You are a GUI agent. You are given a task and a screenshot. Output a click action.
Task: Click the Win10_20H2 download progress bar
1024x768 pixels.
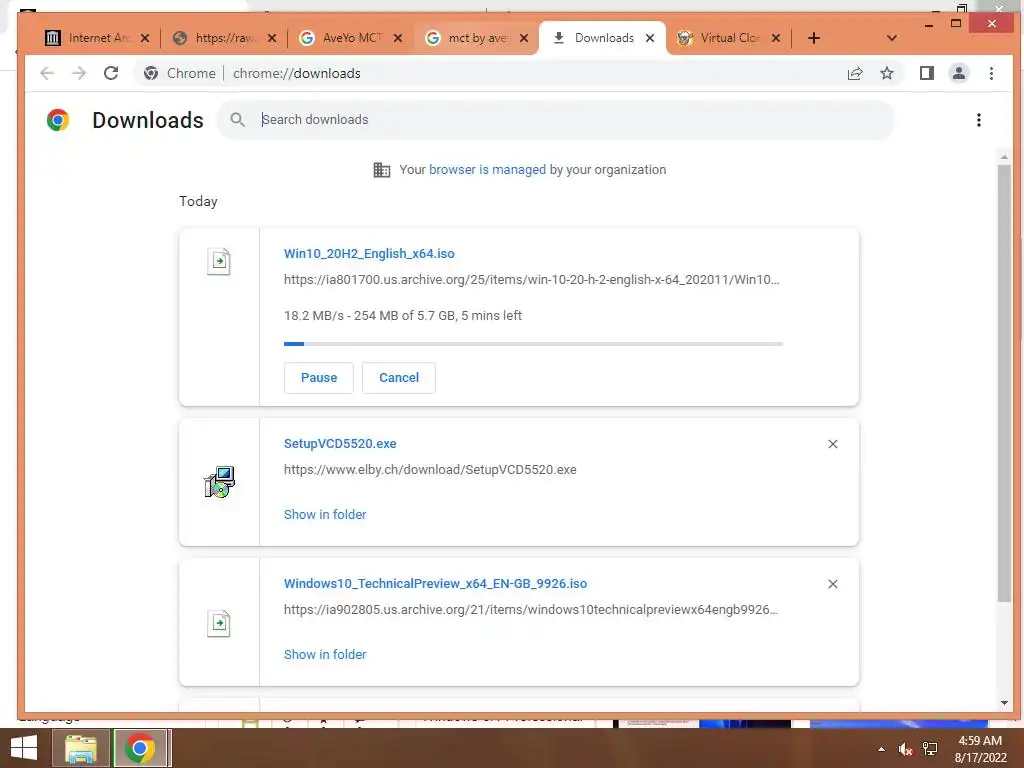click(533, 344)
